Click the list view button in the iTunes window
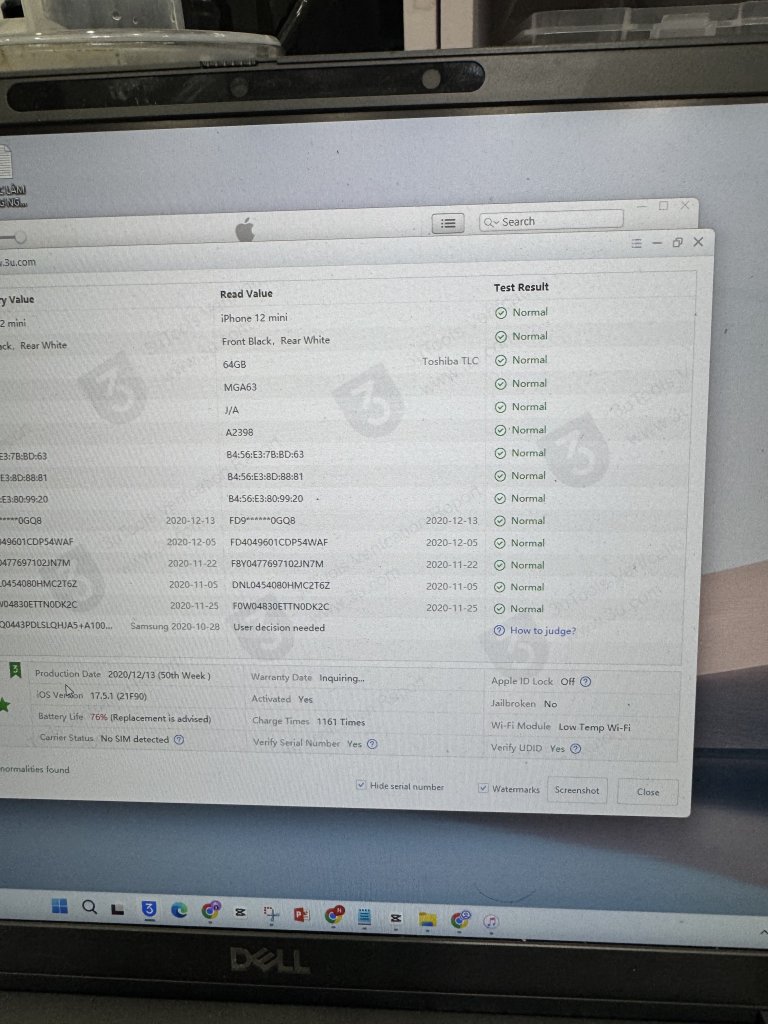768x1024 pixels. click(448, 223)
